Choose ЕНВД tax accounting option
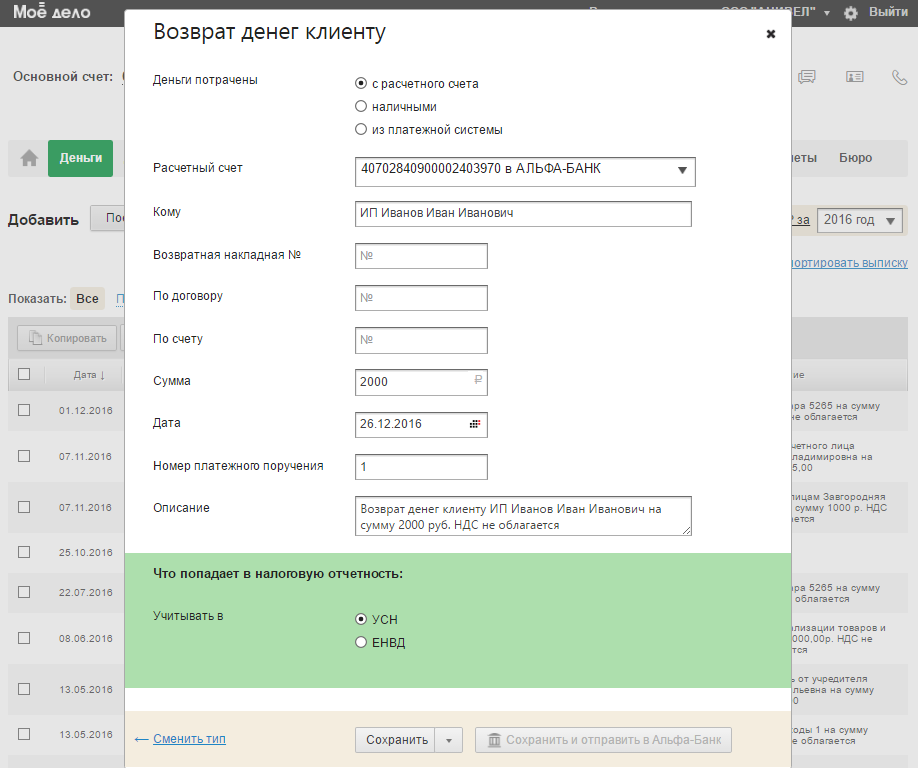Viewport: 918px width, 768px height. [x=362, y=642]
